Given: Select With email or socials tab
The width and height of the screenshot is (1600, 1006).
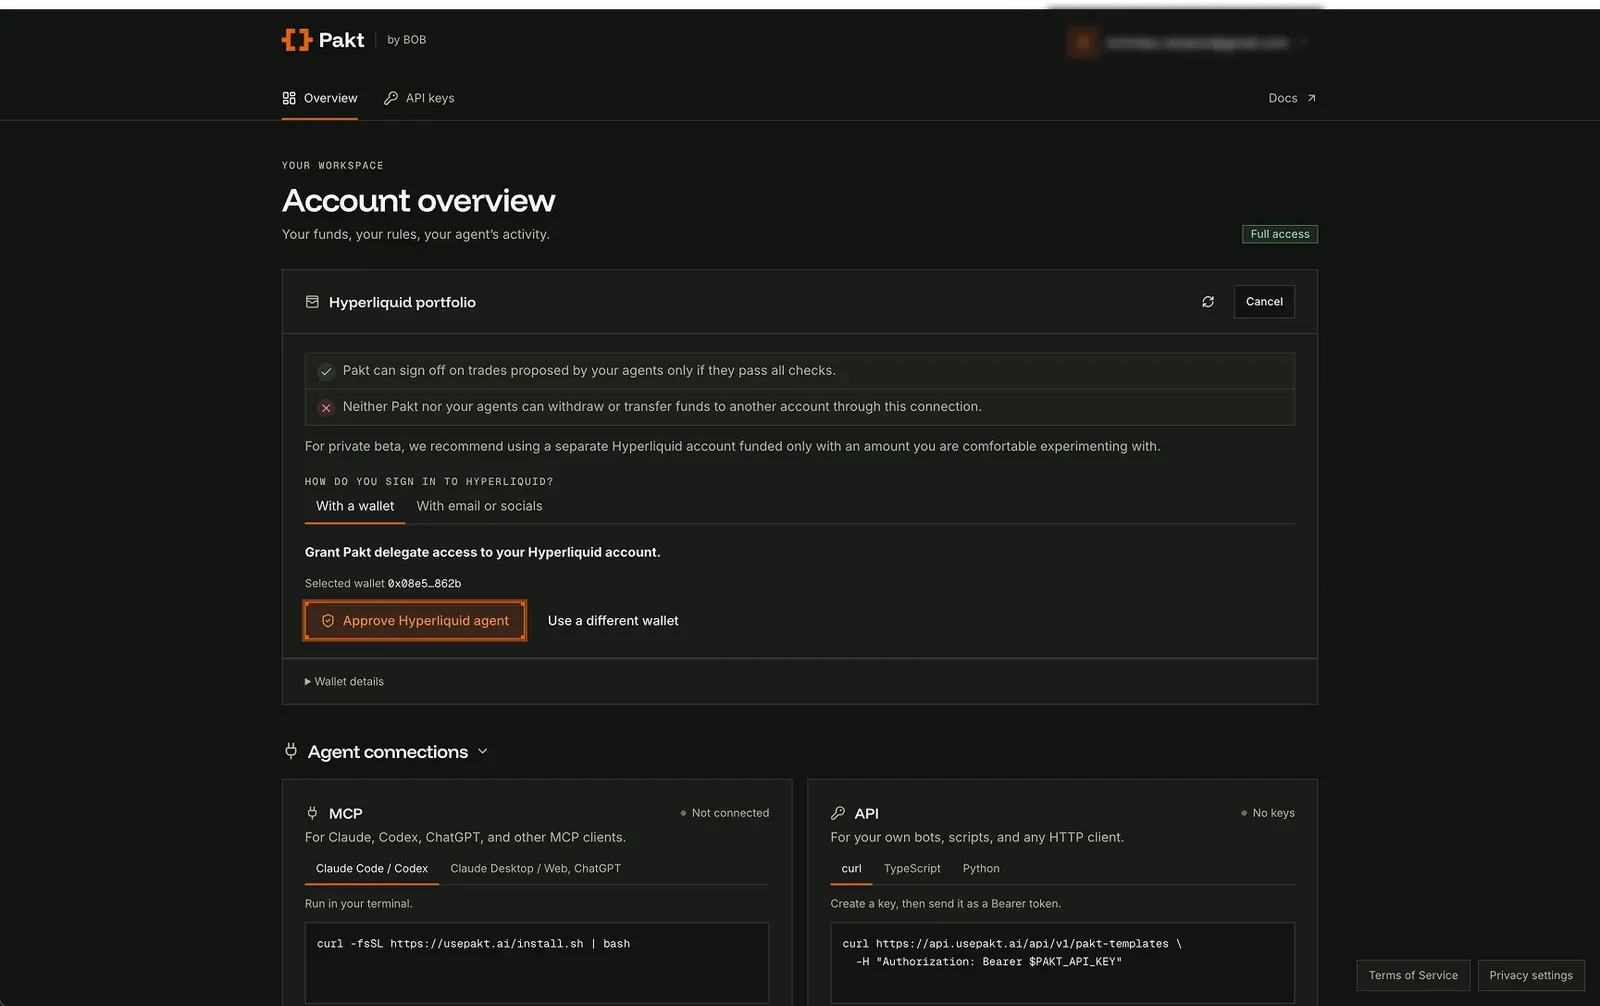Looking at the screenshot, I should (479, 506).
